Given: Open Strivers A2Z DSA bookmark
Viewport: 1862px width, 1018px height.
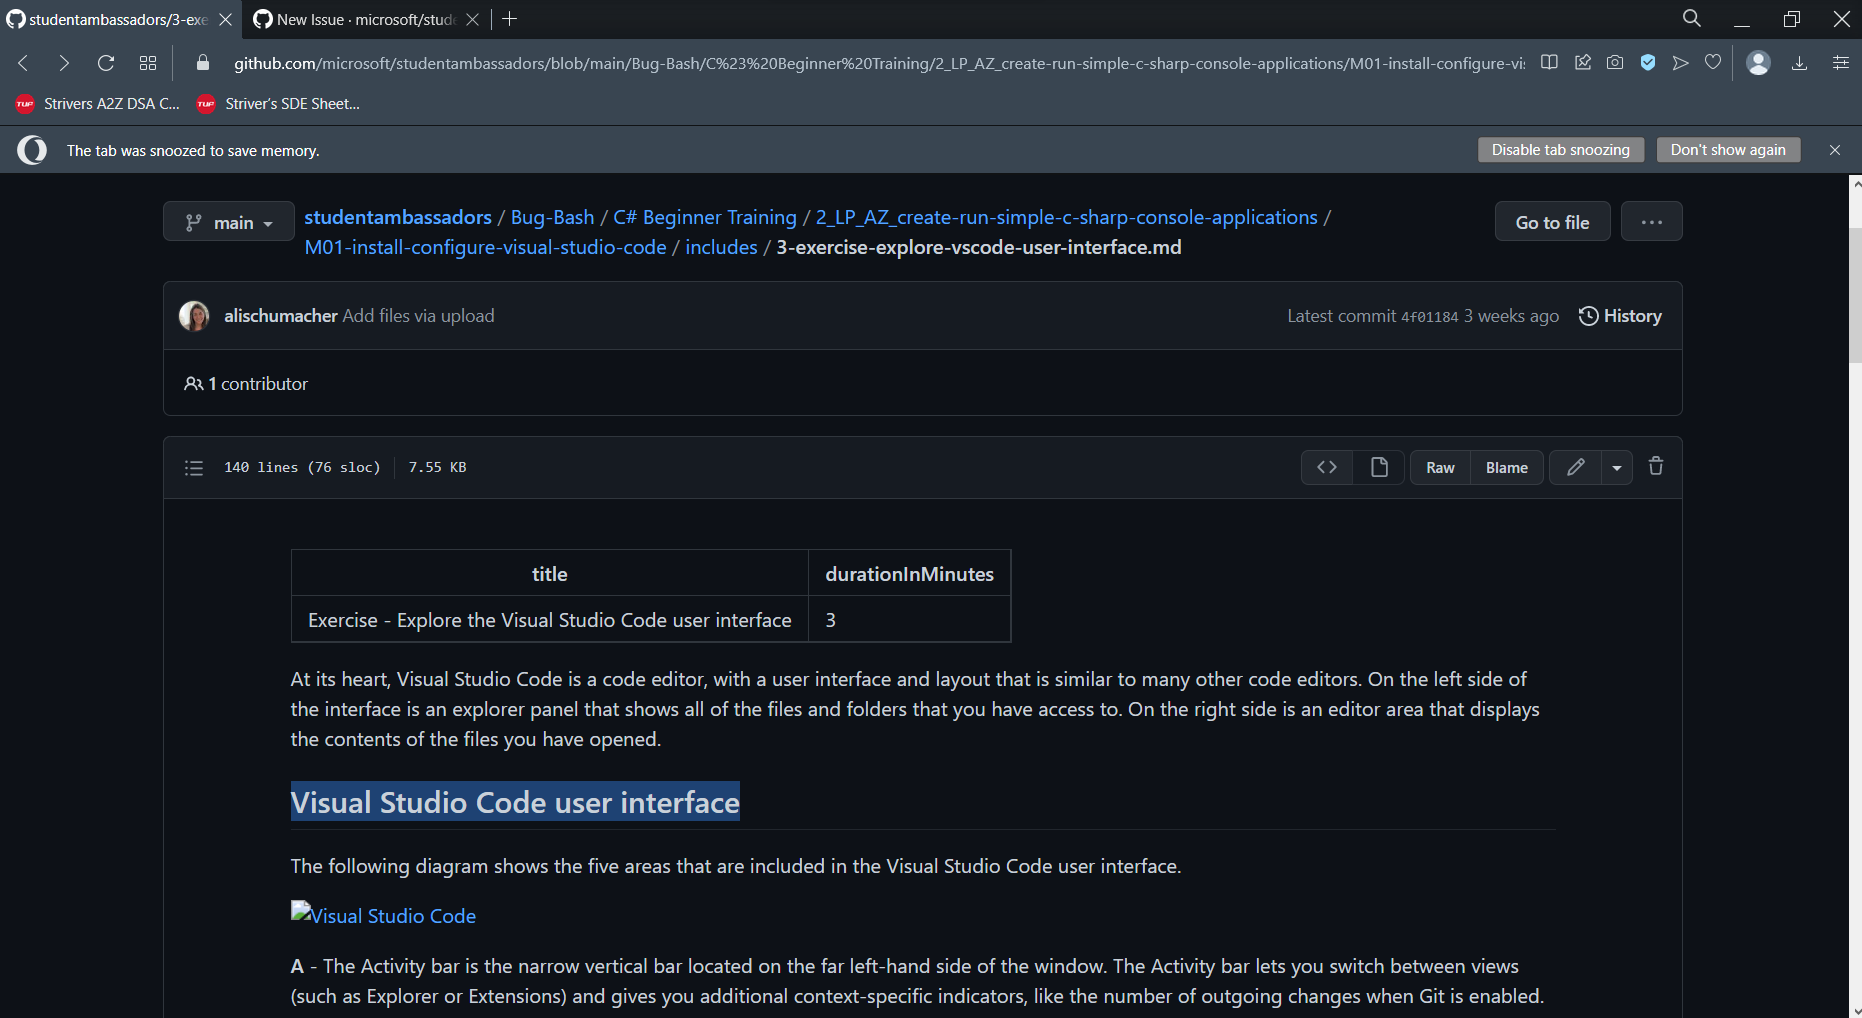Looking at the screenshot, I should click(x=99, y=104).
